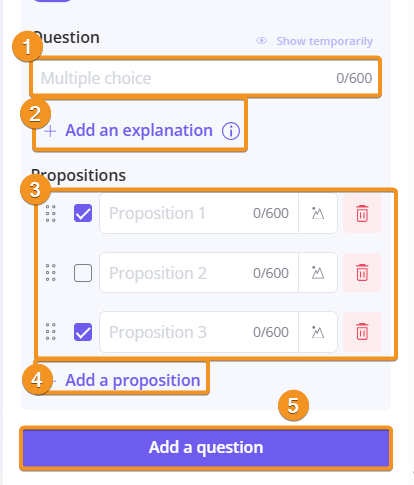
Task: Focus the Proposition 1 text field
Action: pos(199,213)
